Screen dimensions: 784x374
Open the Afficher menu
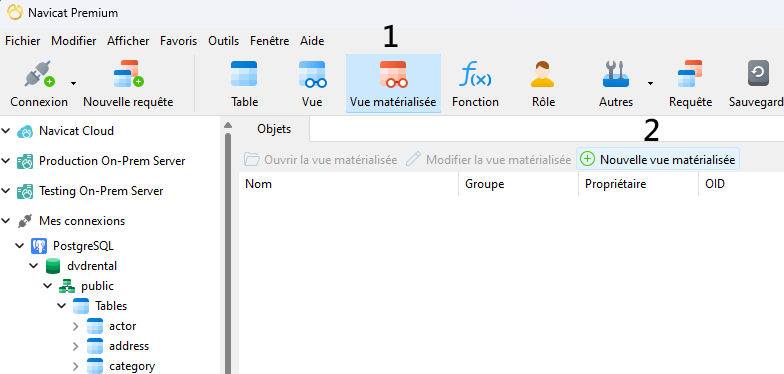(x=128, y=41)
